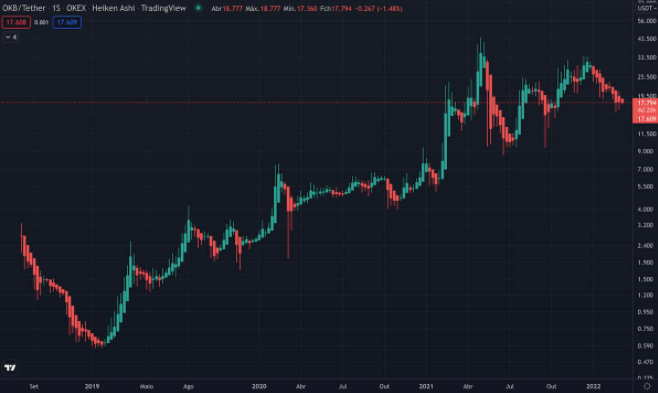The height and width of the screenshot is (393, 658).
Task: Expand the collapsed indicators legend showing 4
Action: click(10, 37)
